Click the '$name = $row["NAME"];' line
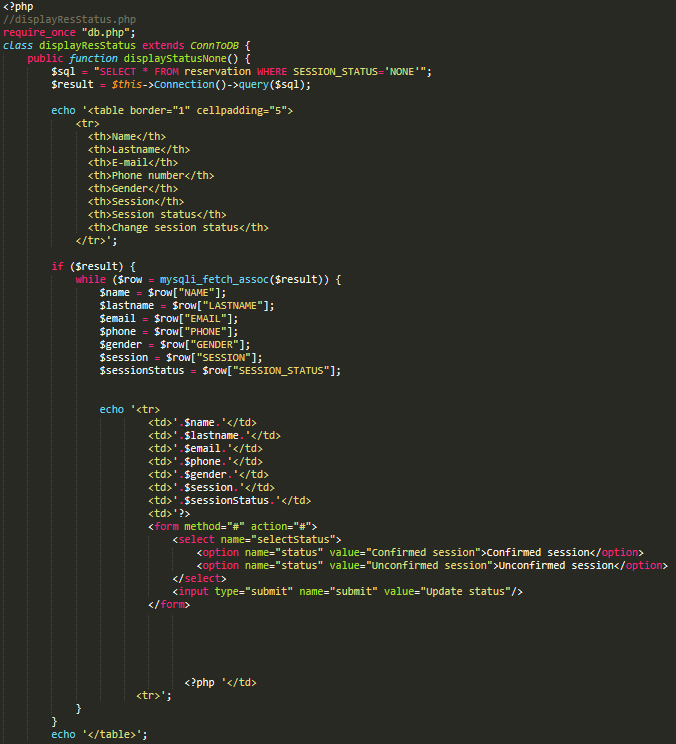The width and height of the screenshot is (676, 744). 163,293
